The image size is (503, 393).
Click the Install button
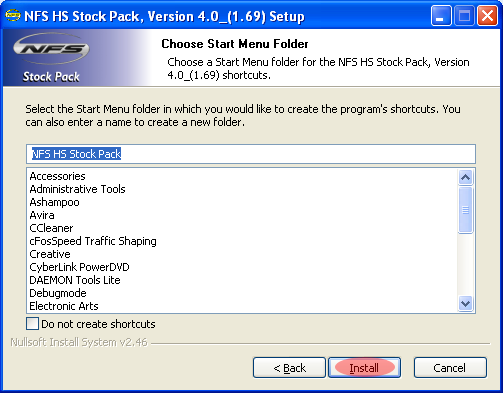pos(364,368)
